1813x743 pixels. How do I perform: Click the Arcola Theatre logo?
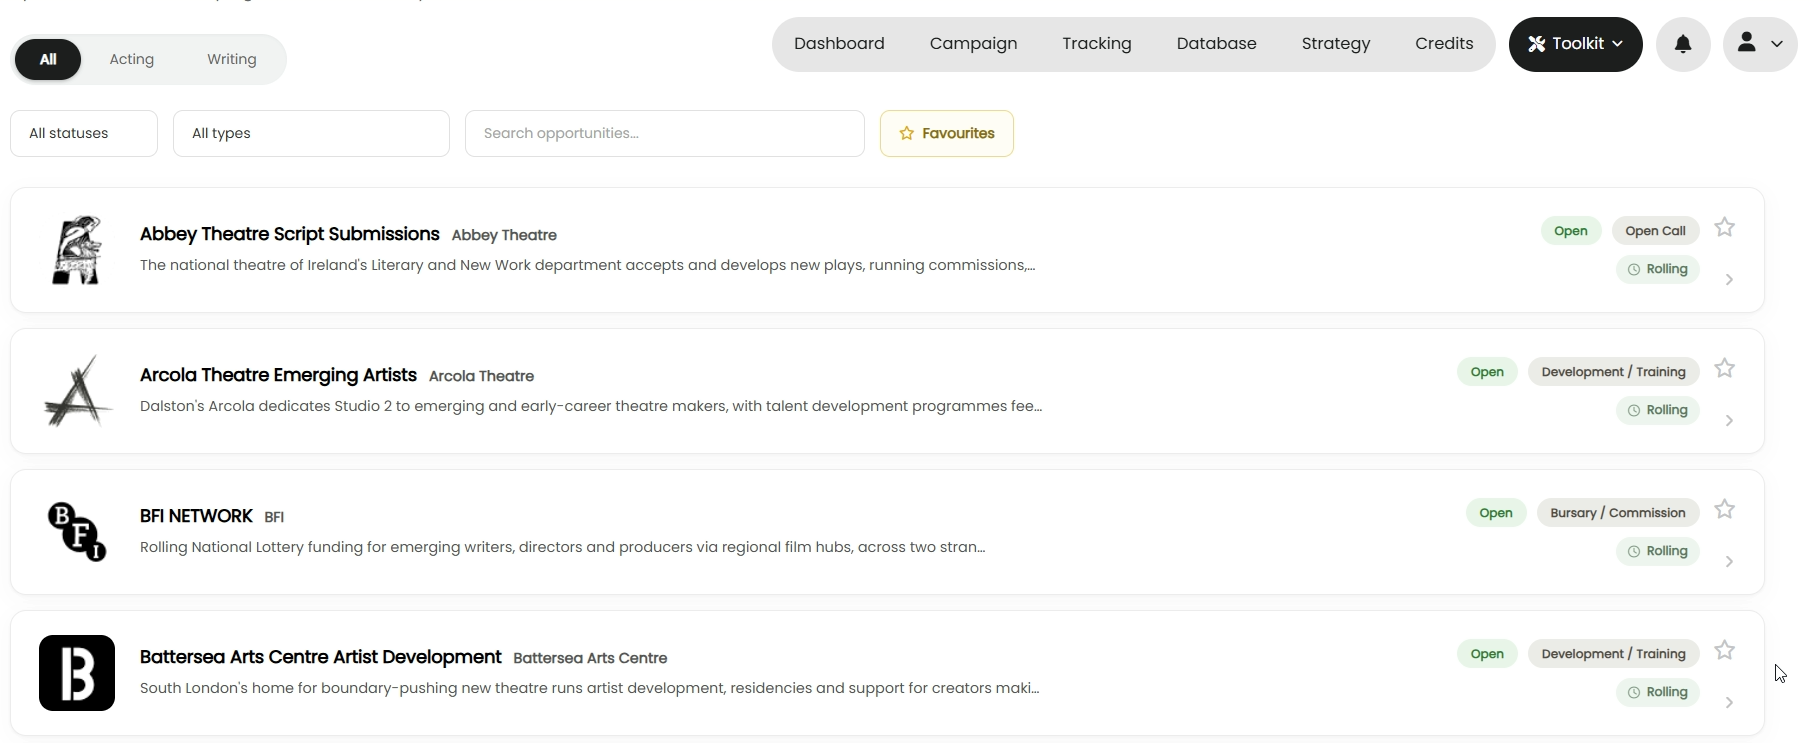coord(77,391)
